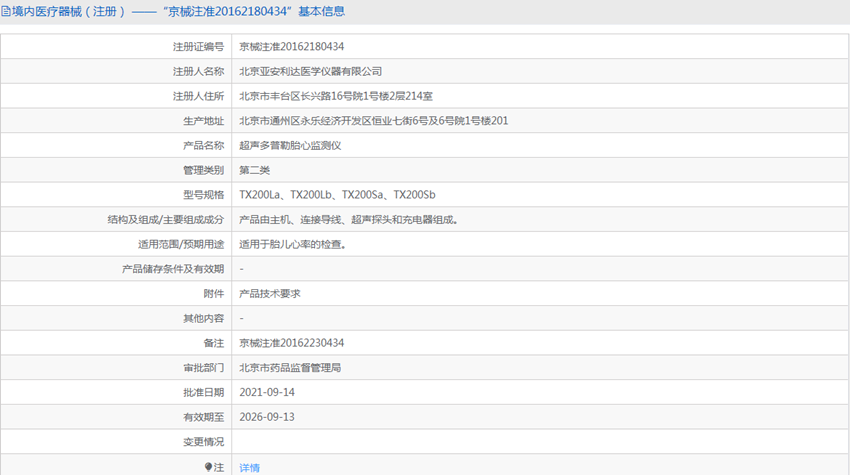
Task: Click the 批准日期 label
Action: click(x=203, y=393)
